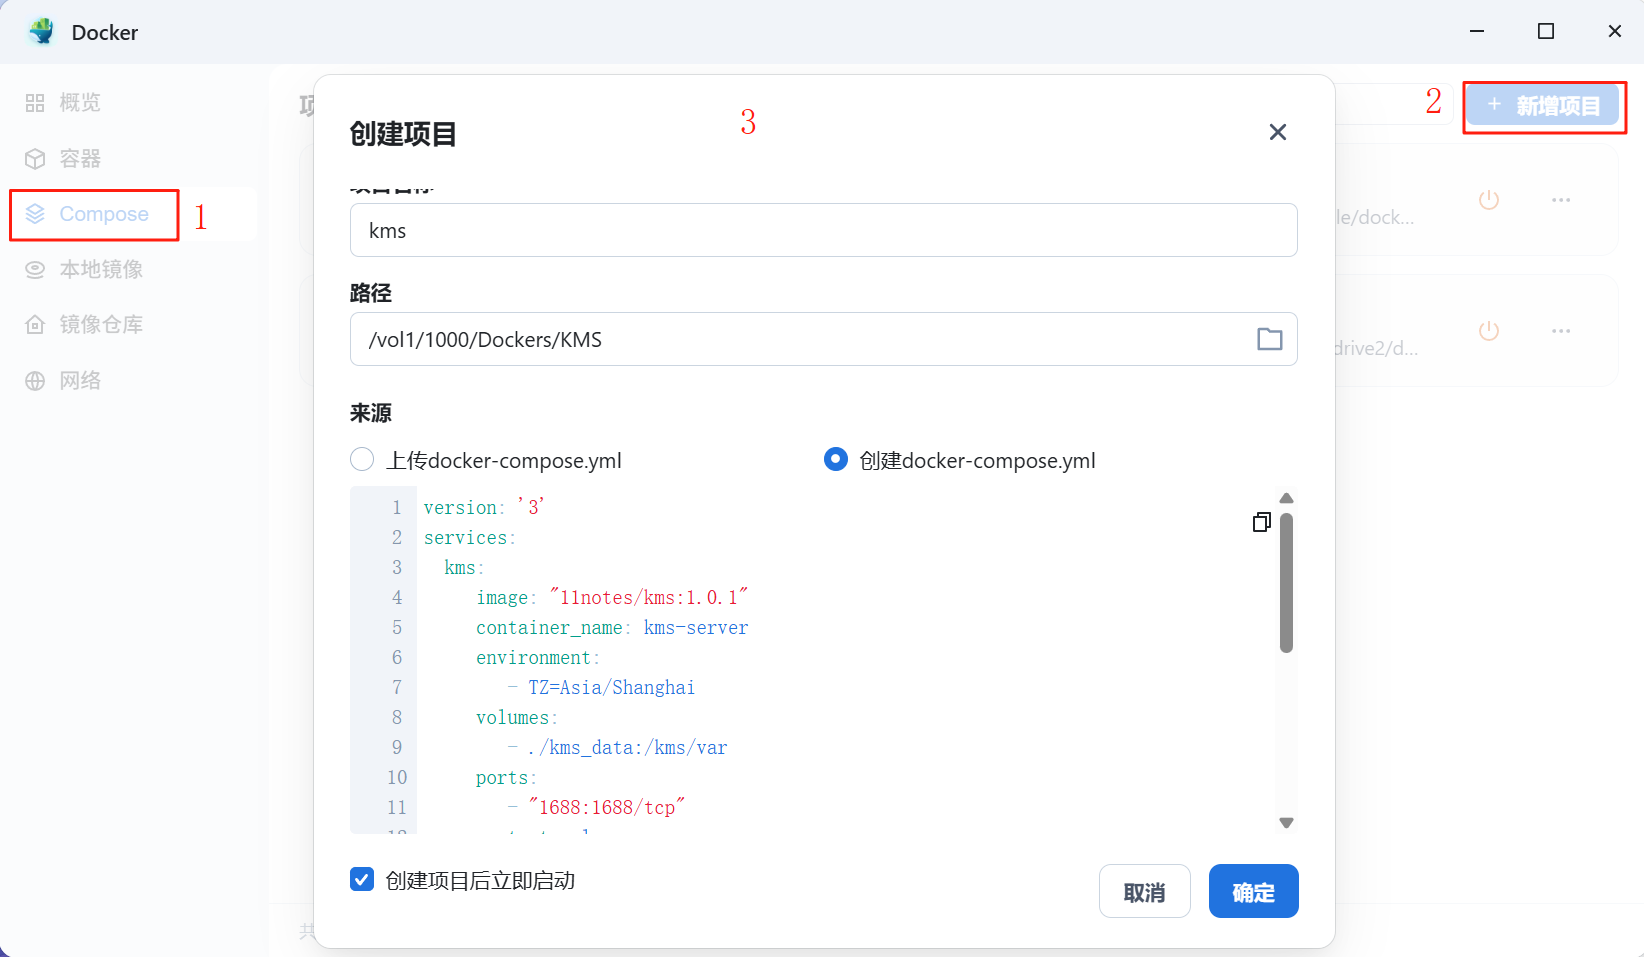Click the path field /vol1/1000/Dockers/KMS

[x=824, y=339]
